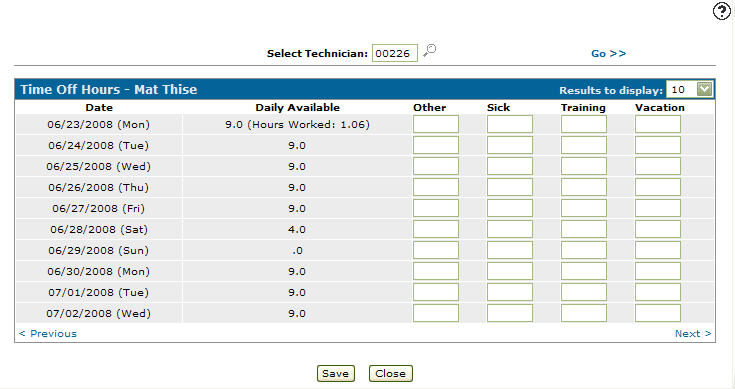Click Vacation field for 06/23/2008 (Mon)
This screenshot has height=389, width=735.
[x=658, y=124]
